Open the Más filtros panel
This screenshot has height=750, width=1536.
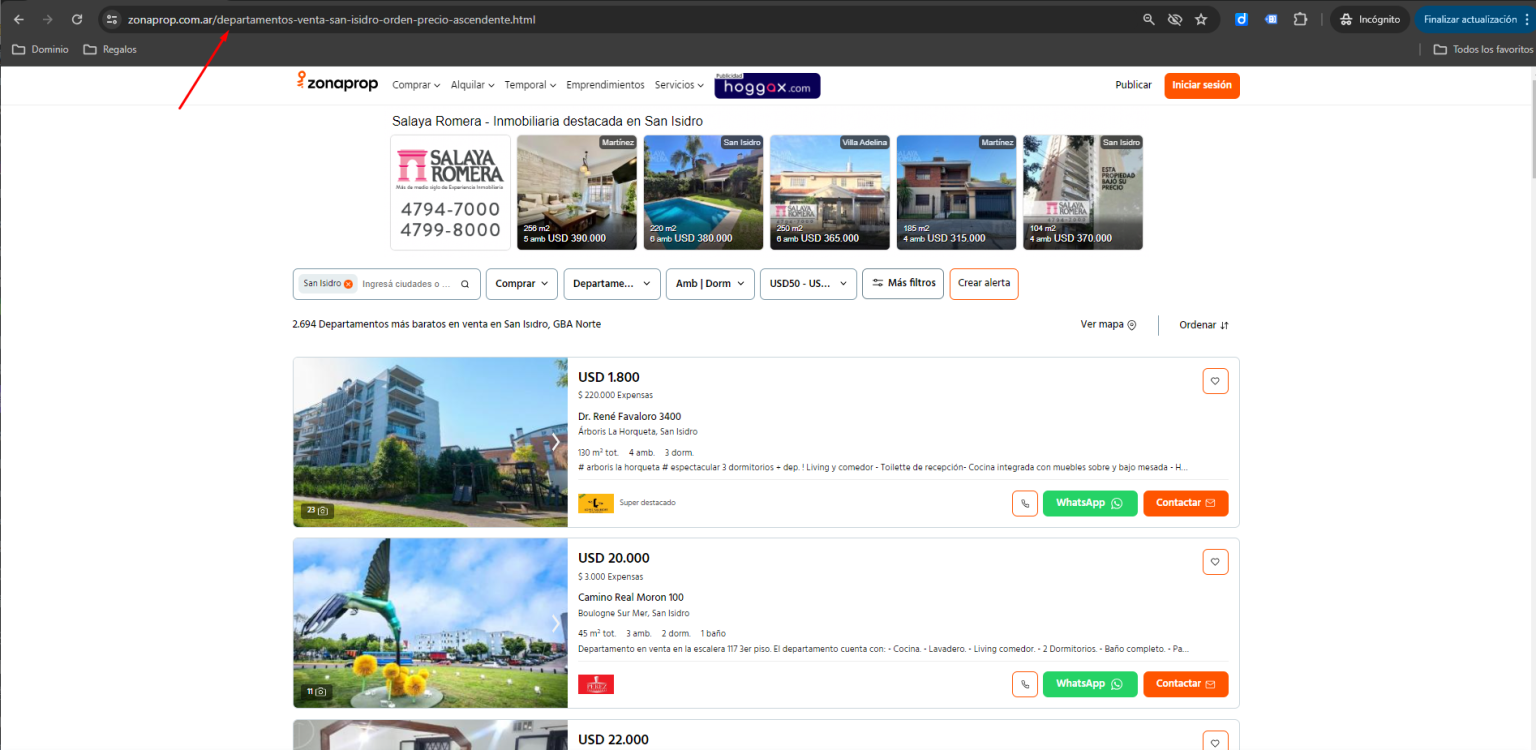[902, 283]
